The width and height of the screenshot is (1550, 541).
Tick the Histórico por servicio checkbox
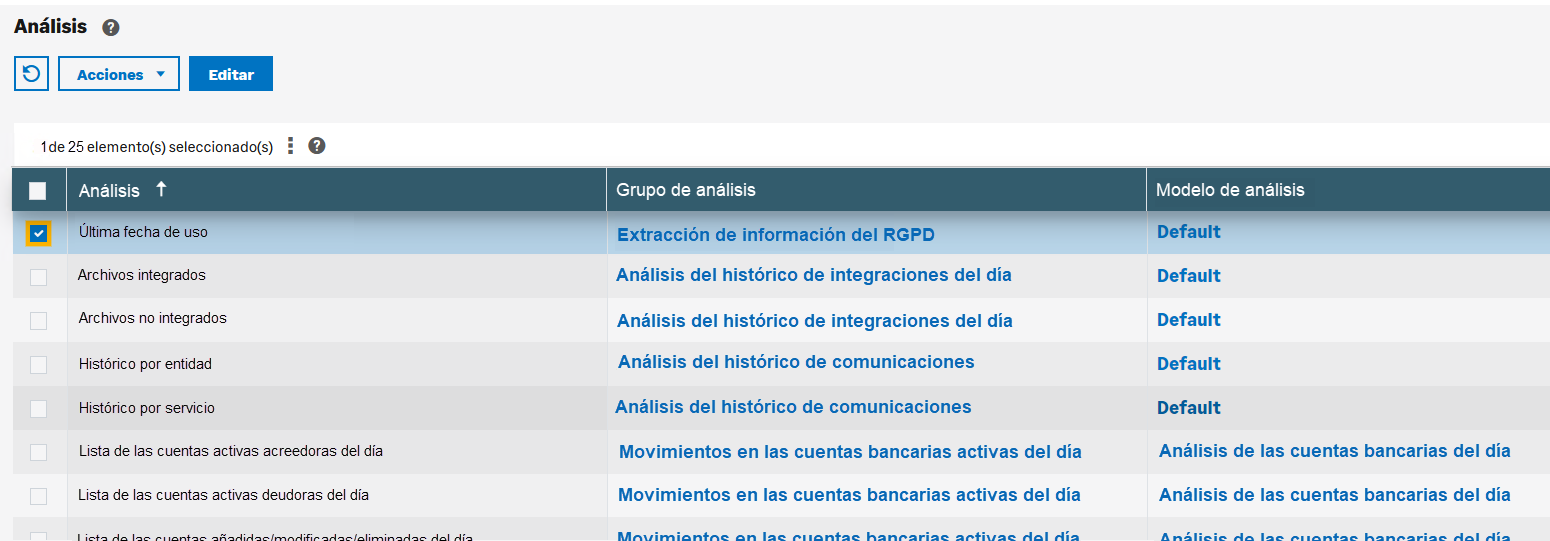pos(38,409)
